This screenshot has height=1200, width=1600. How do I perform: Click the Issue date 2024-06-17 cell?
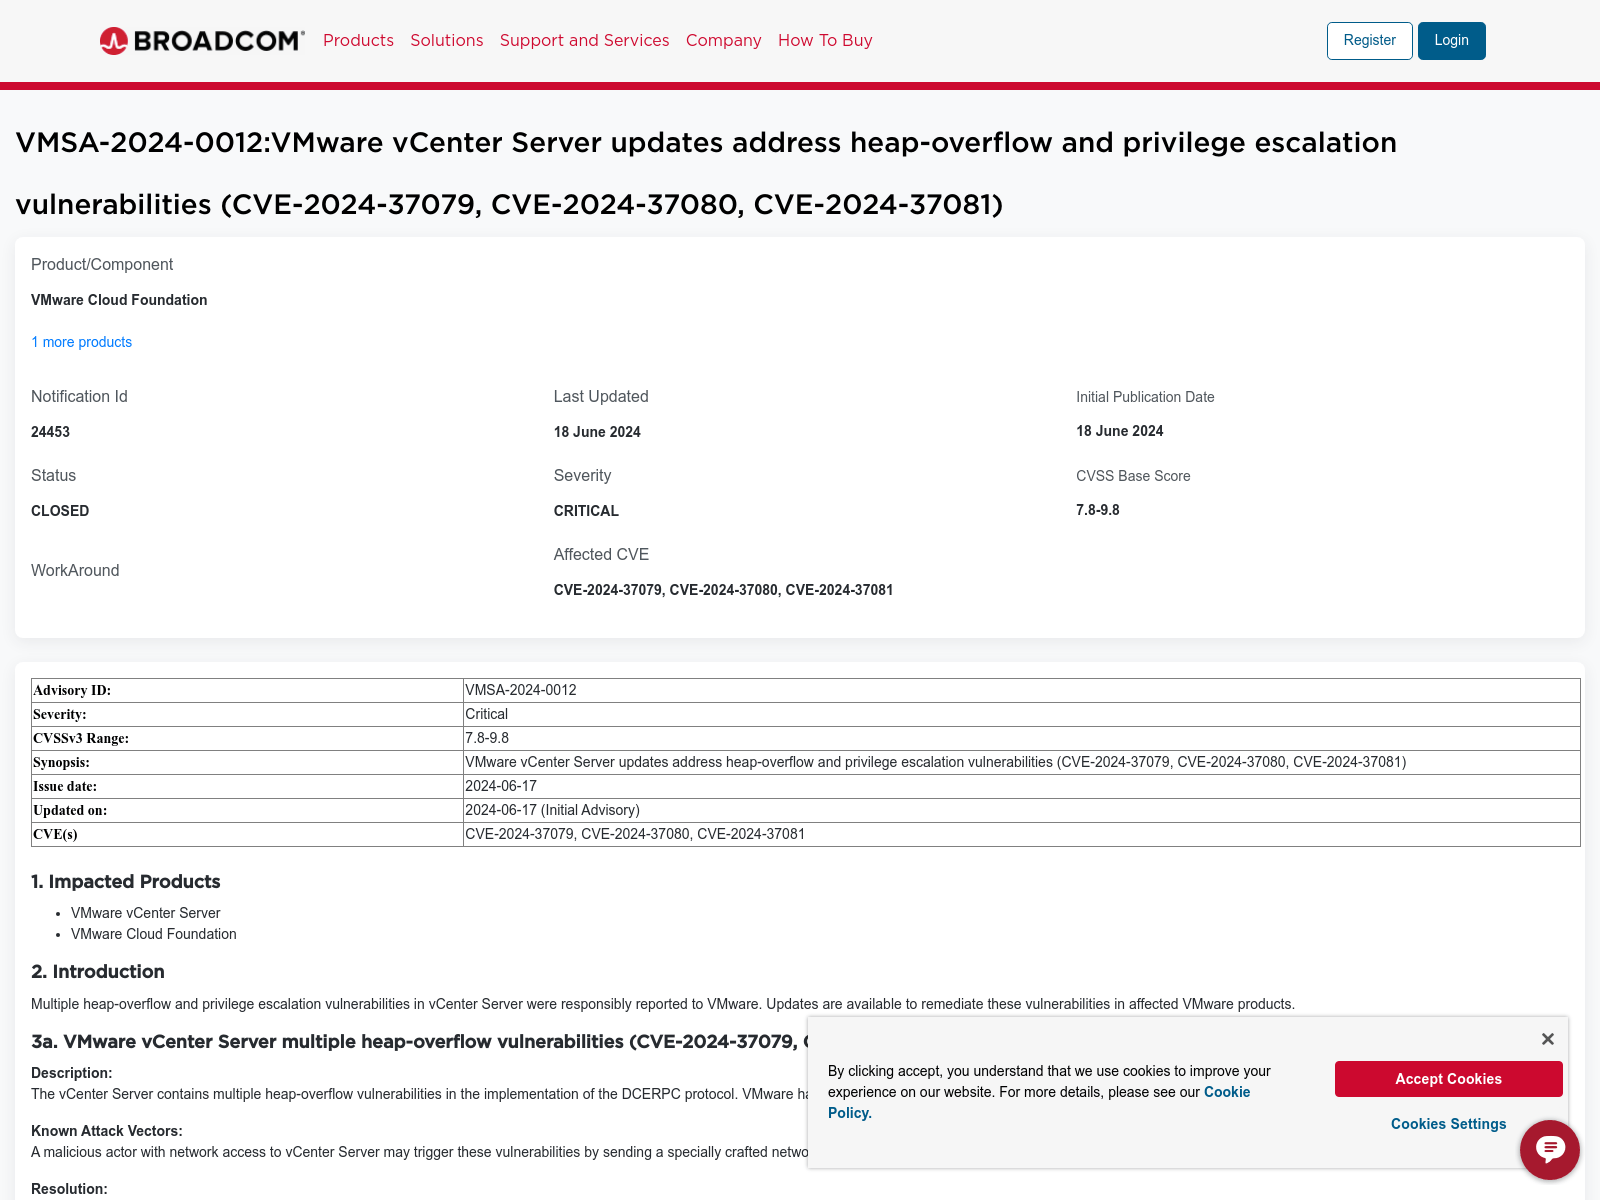pyautogui.click(x=1021, y=786)
